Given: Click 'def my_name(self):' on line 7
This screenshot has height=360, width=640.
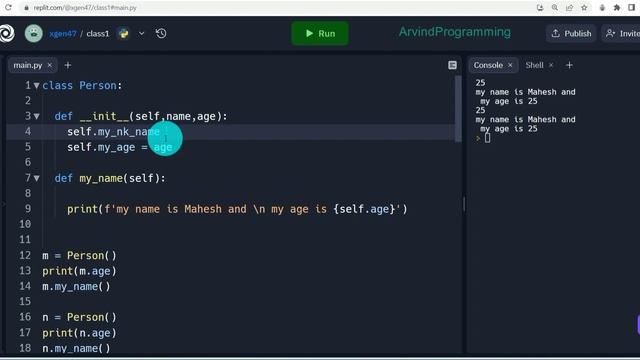Looking at the screenshot, I should click(110, 178).
